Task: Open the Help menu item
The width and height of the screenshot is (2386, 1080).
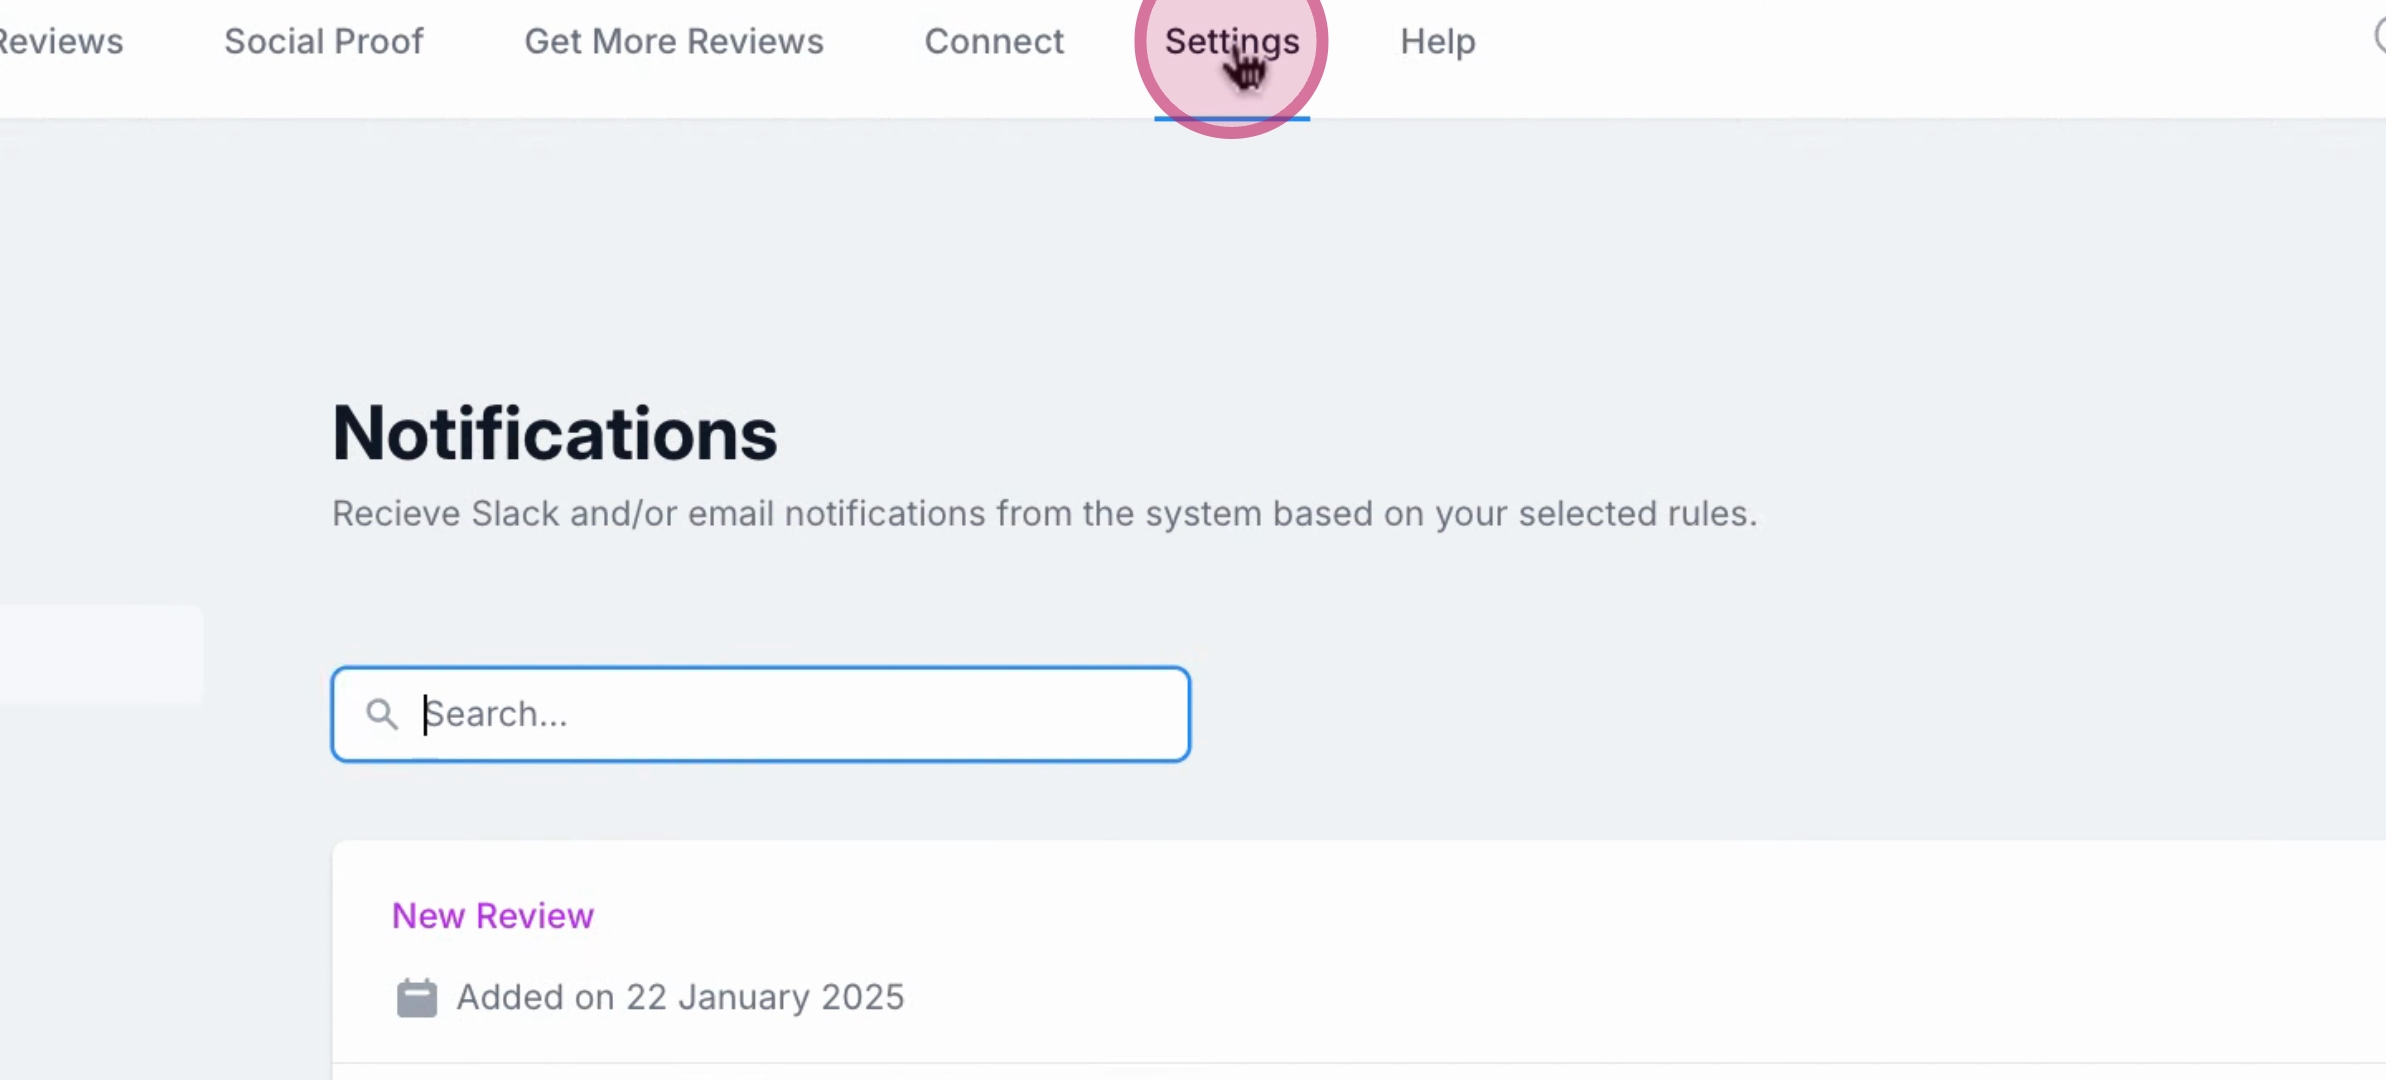Action: tap(1437, 41)
